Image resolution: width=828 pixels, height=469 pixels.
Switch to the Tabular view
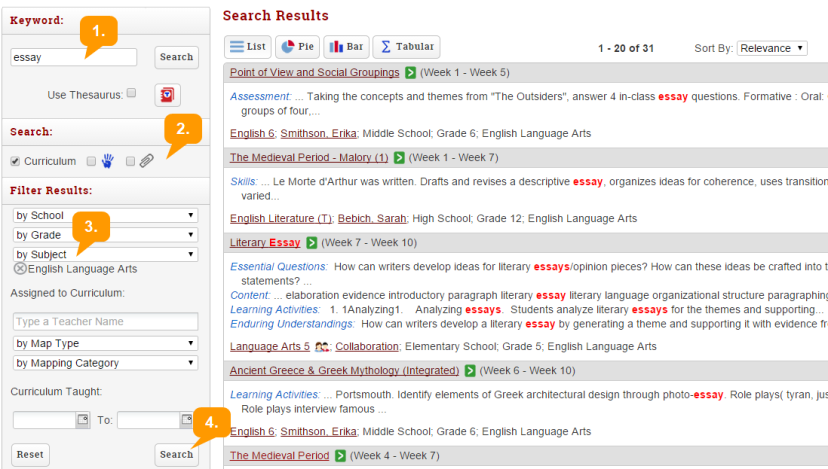coord(406,47)
